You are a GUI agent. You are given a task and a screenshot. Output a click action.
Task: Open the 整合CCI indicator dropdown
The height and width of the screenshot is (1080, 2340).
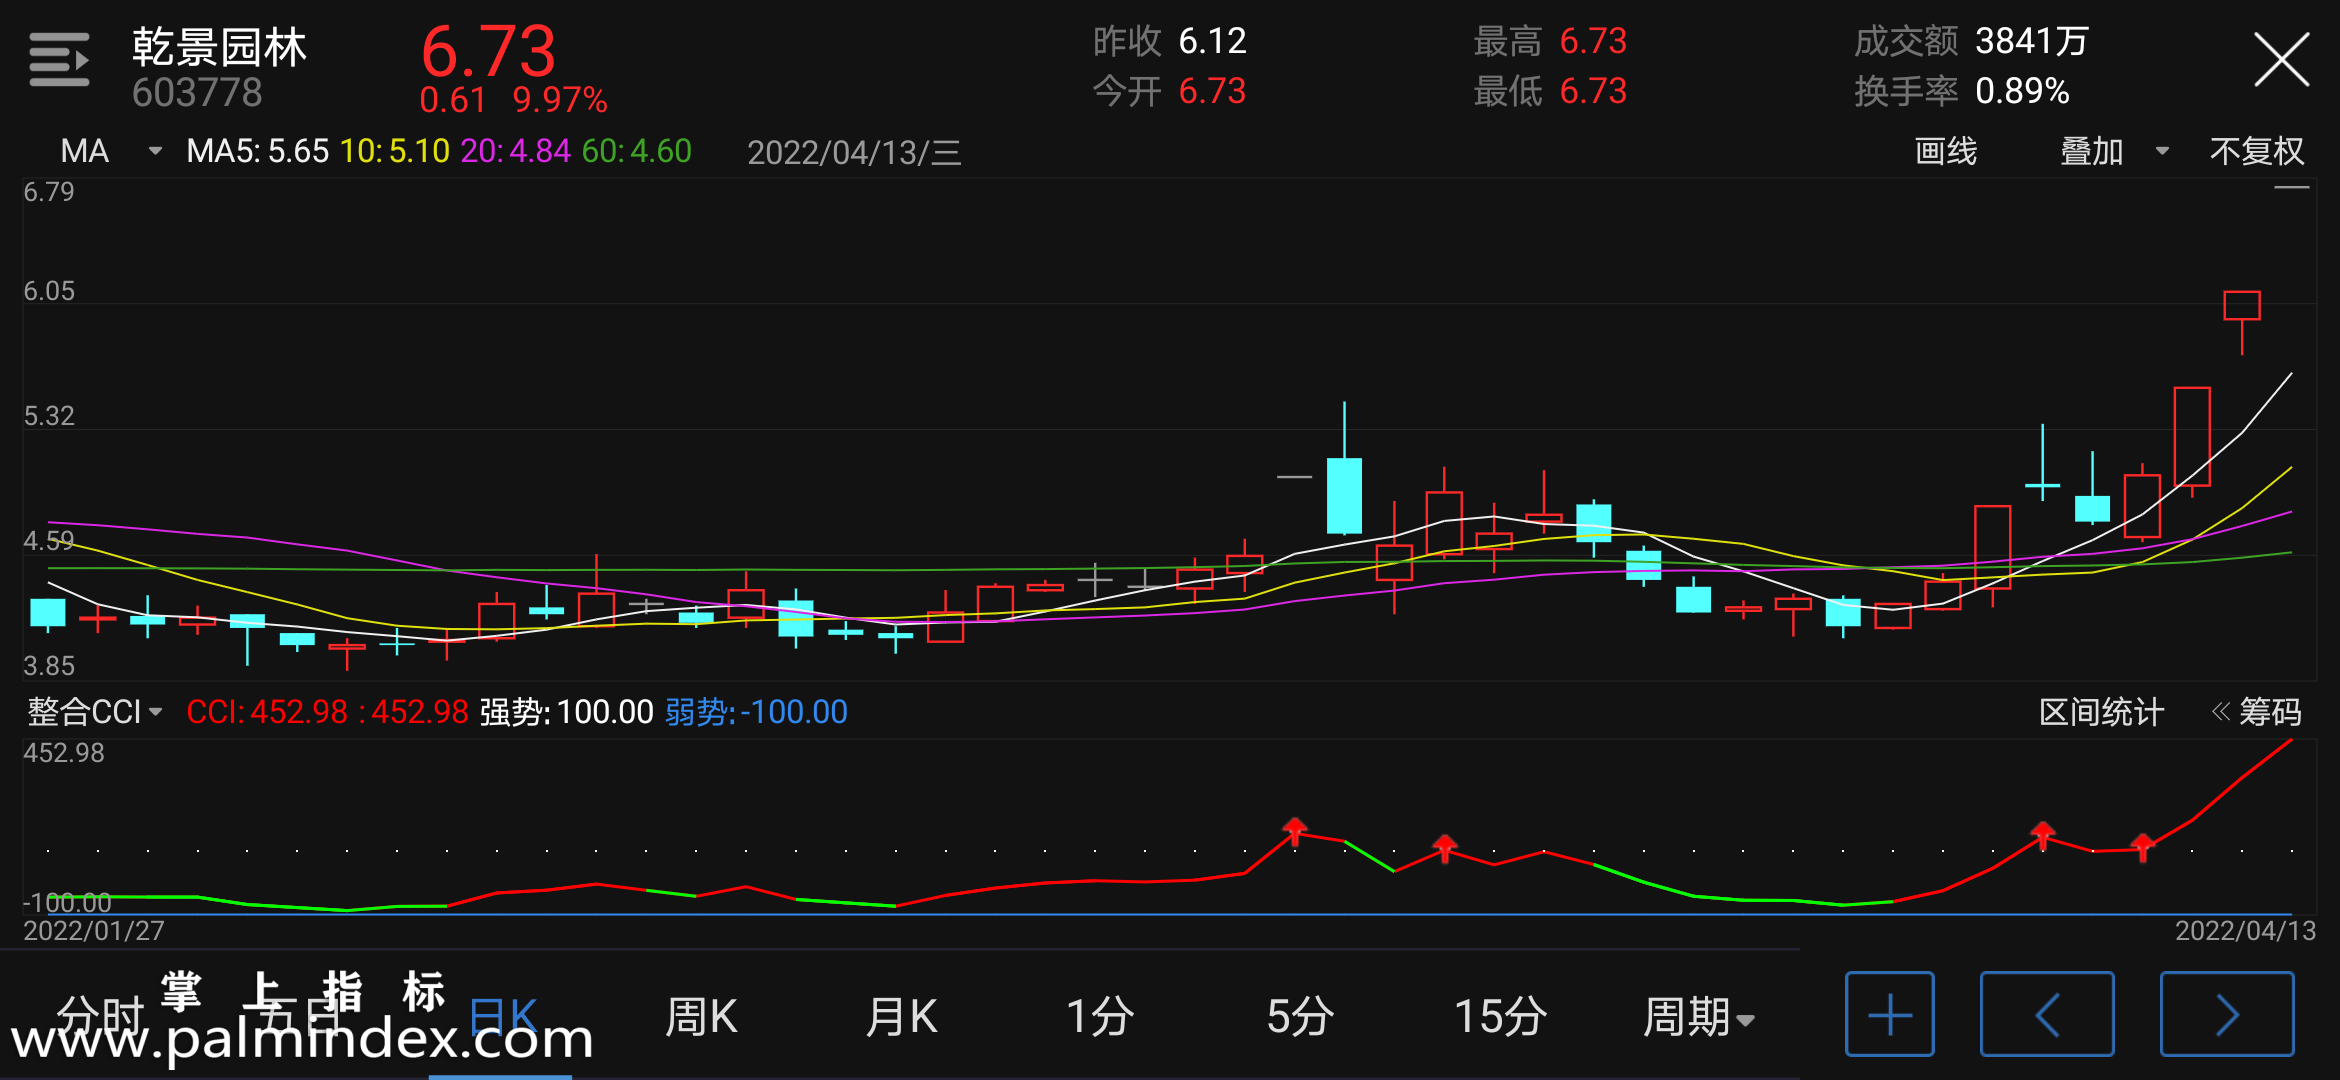coord(95,712)
